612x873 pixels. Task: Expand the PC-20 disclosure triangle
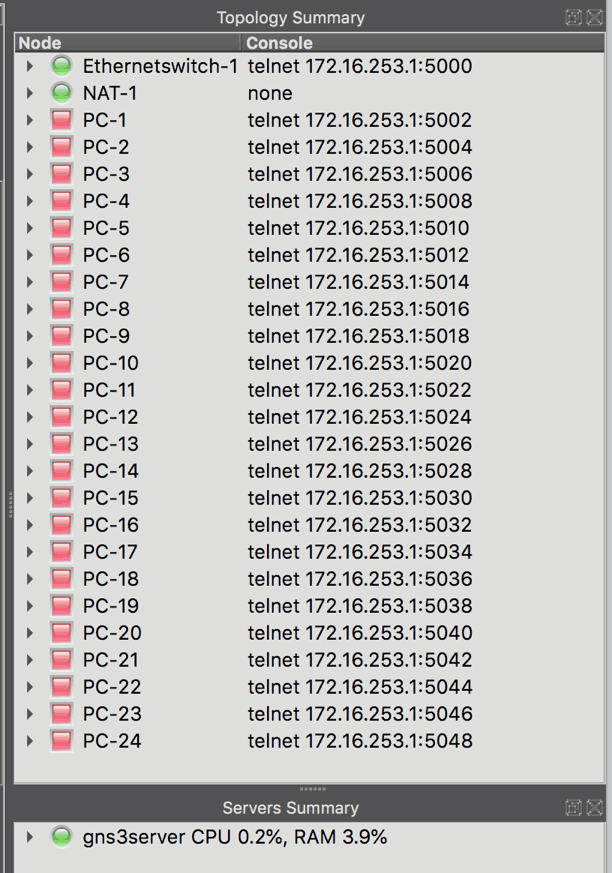[x=30, y=632]
